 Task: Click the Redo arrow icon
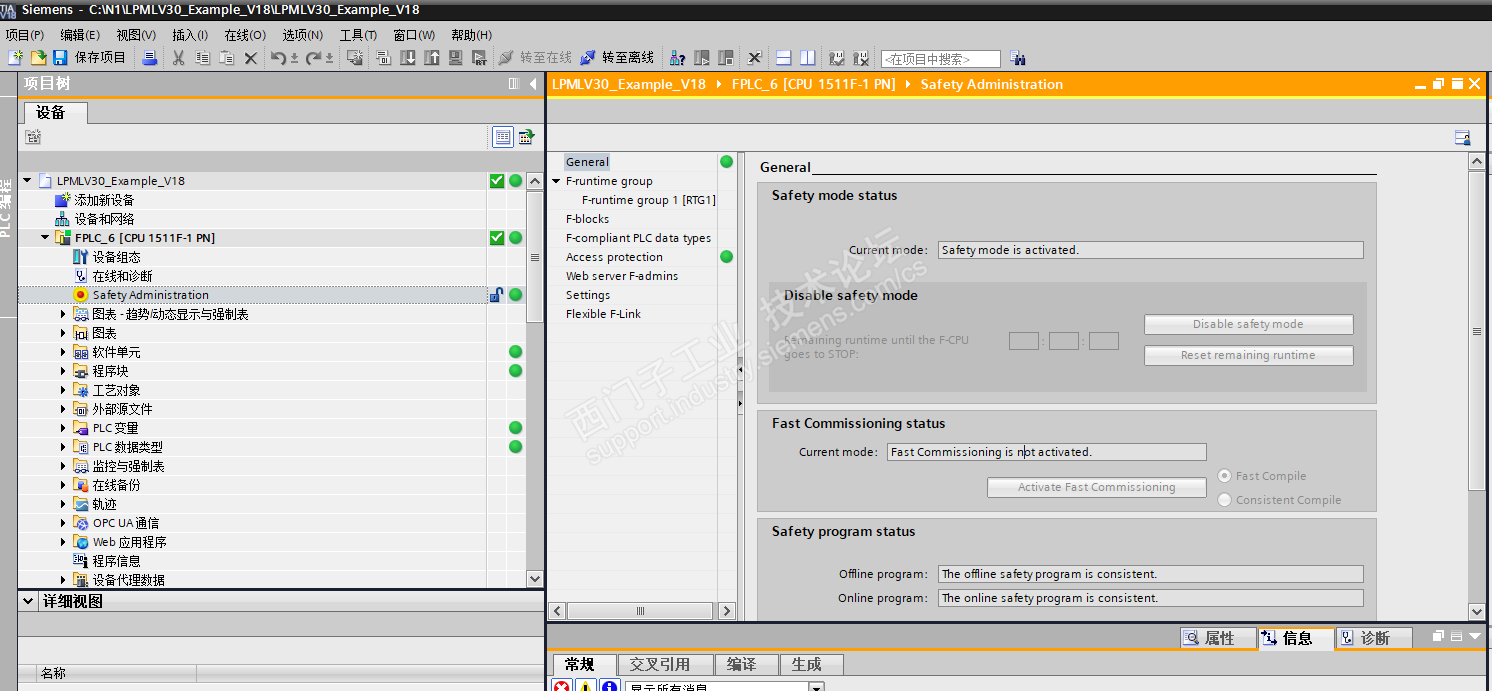click(x=314, y=58)
